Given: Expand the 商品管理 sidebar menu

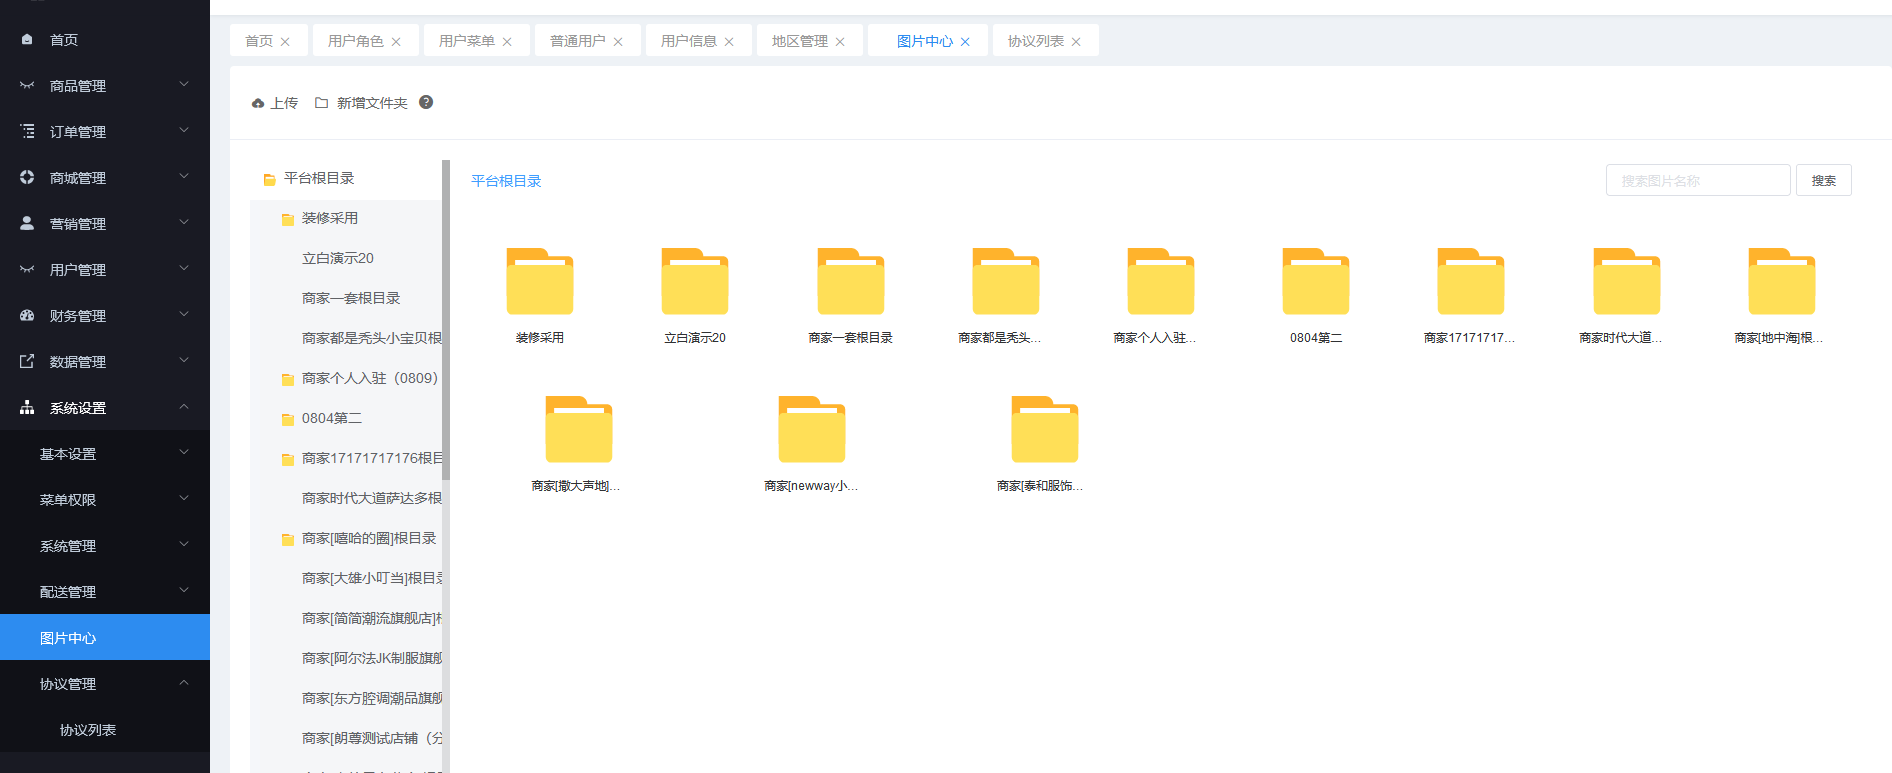Looking at the screenshot, I should 105,86.
